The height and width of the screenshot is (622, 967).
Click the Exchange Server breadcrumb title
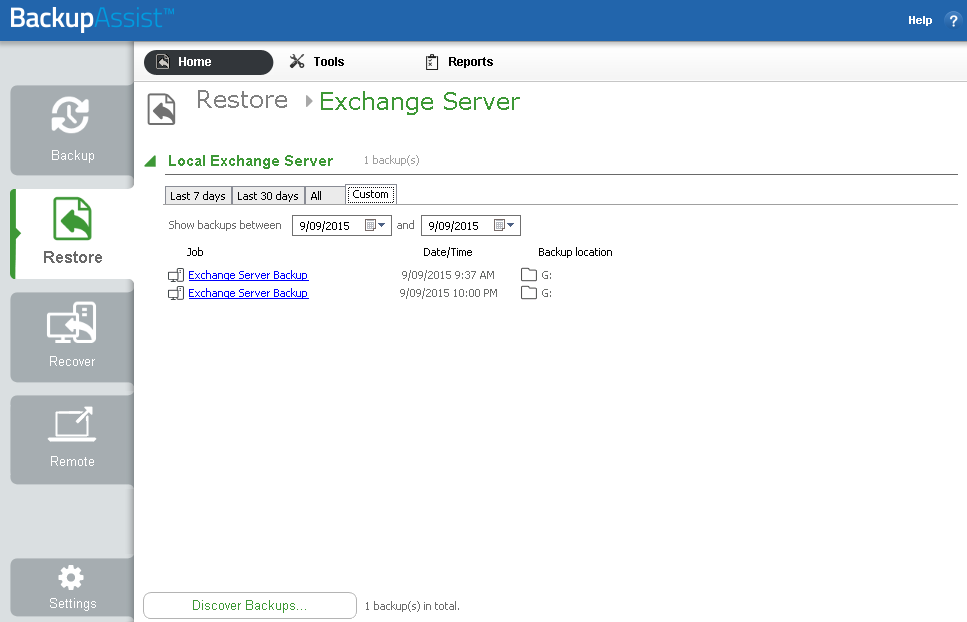coord(419,102)
